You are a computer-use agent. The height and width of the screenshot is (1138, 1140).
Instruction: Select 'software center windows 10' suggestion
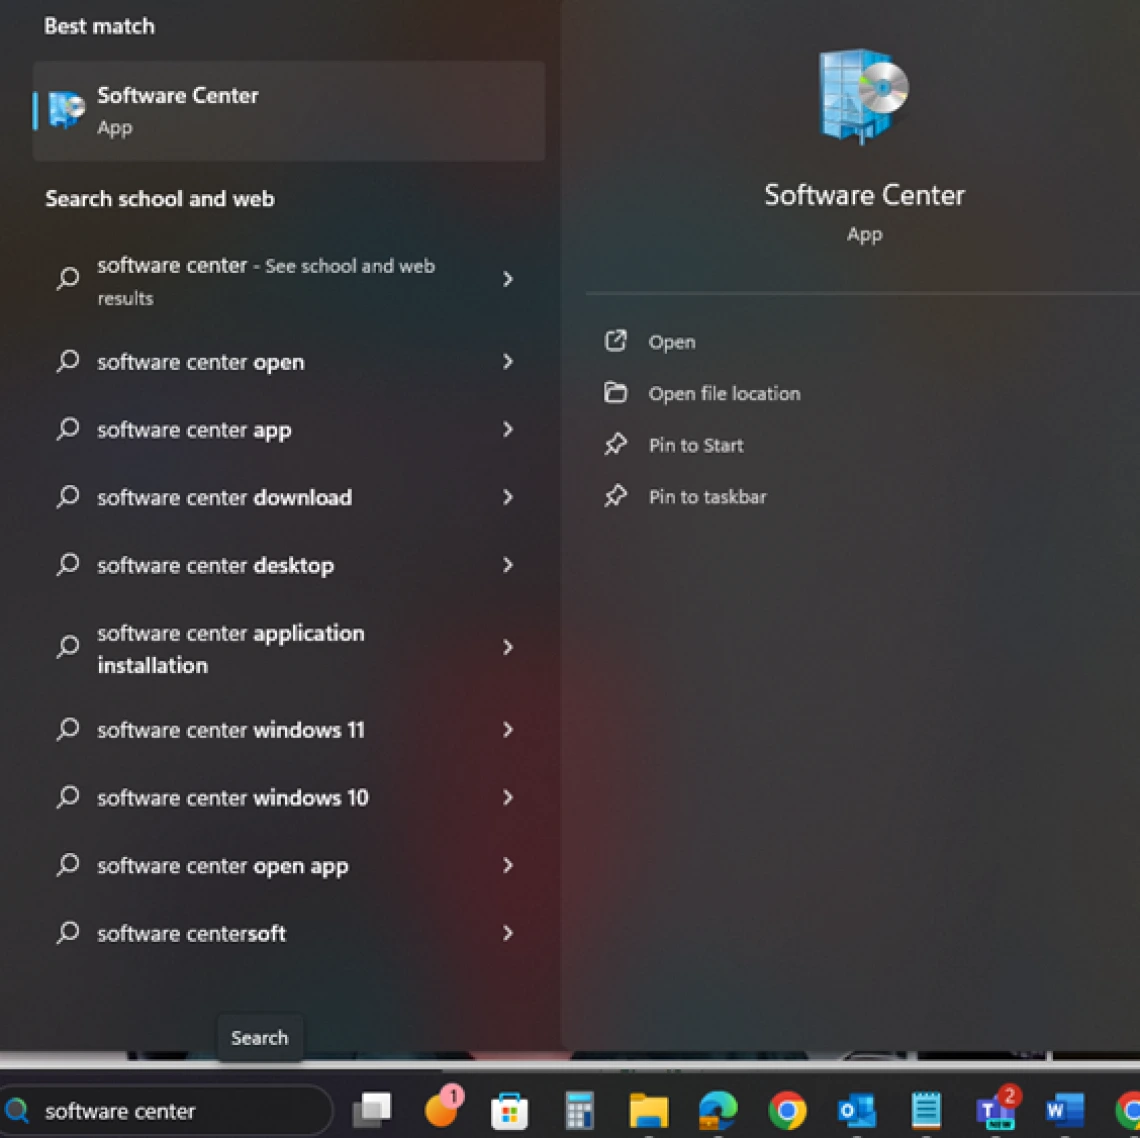pyautogui.click(x=289, y=798)
